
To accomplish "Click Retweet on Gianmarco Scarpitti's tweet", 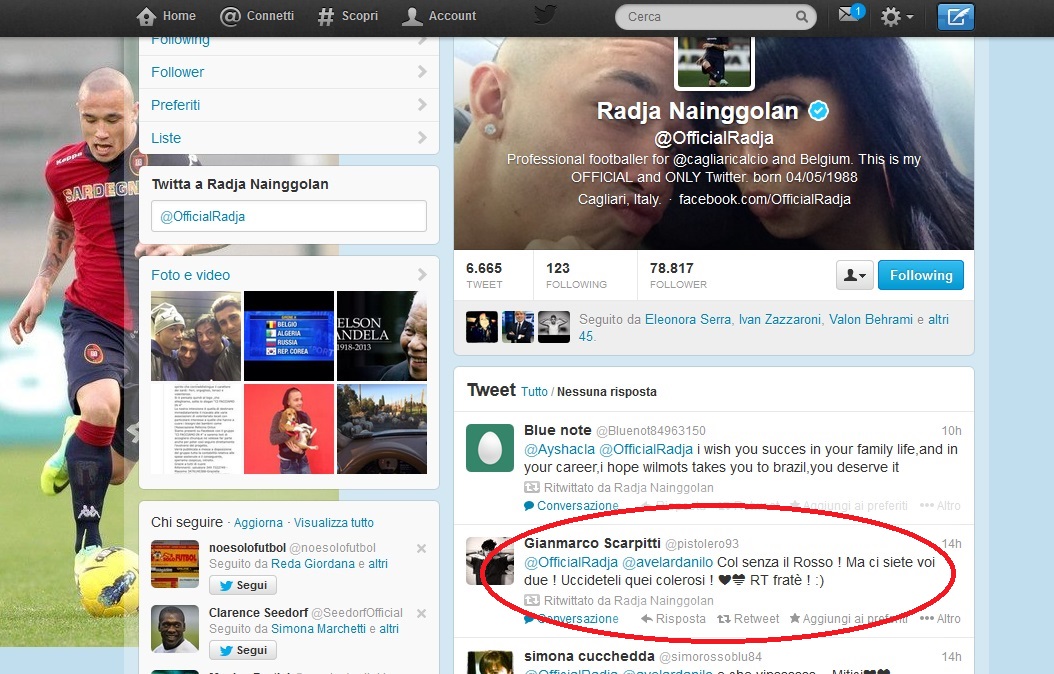I will [x=749, y=619].
